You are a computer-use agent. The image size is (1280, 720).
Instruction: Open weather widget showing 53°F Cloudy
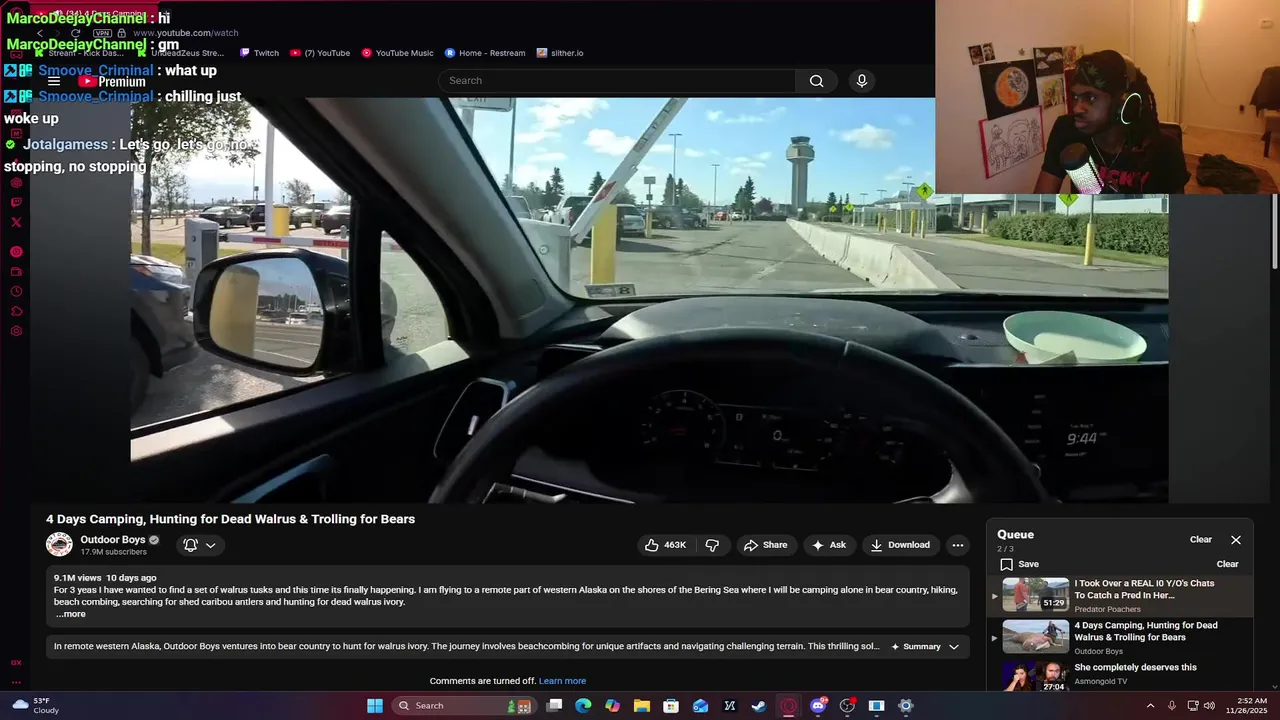click(36, 706)
